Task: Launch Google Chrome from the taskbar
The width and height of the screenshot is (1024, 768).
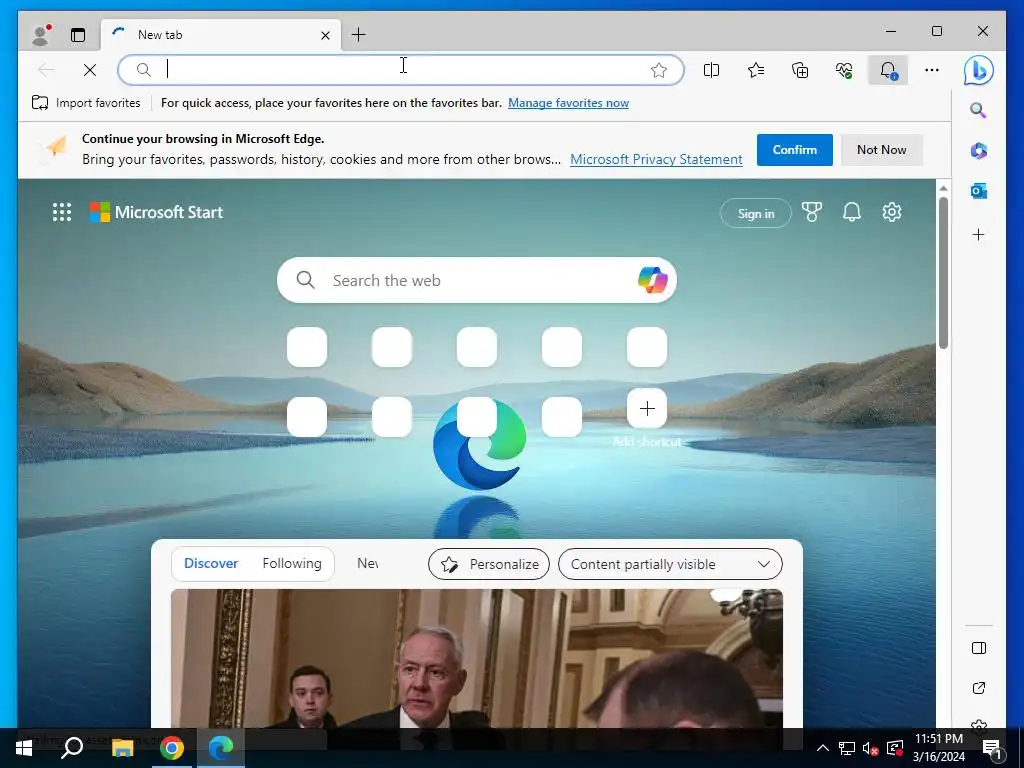Action: pos(172,748)
